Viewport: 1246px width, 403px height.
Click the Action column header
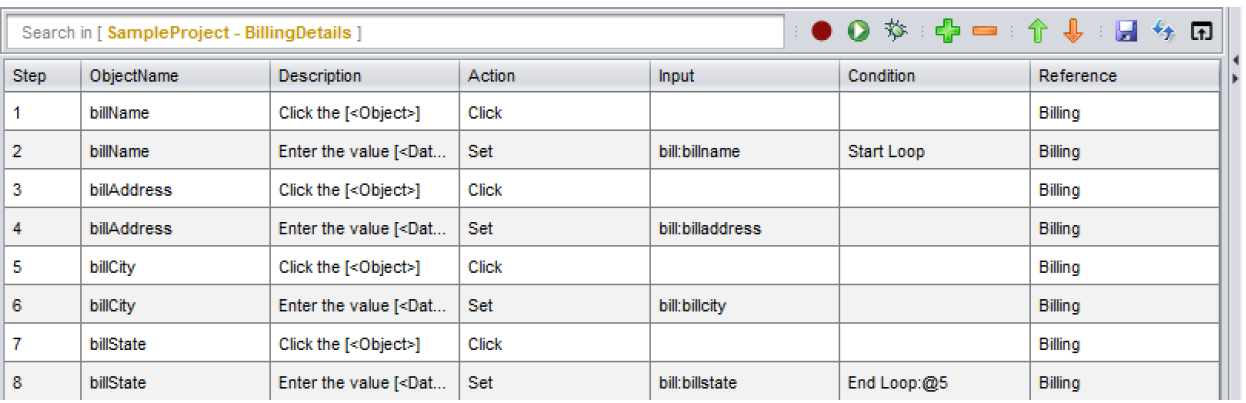[554, 76]
